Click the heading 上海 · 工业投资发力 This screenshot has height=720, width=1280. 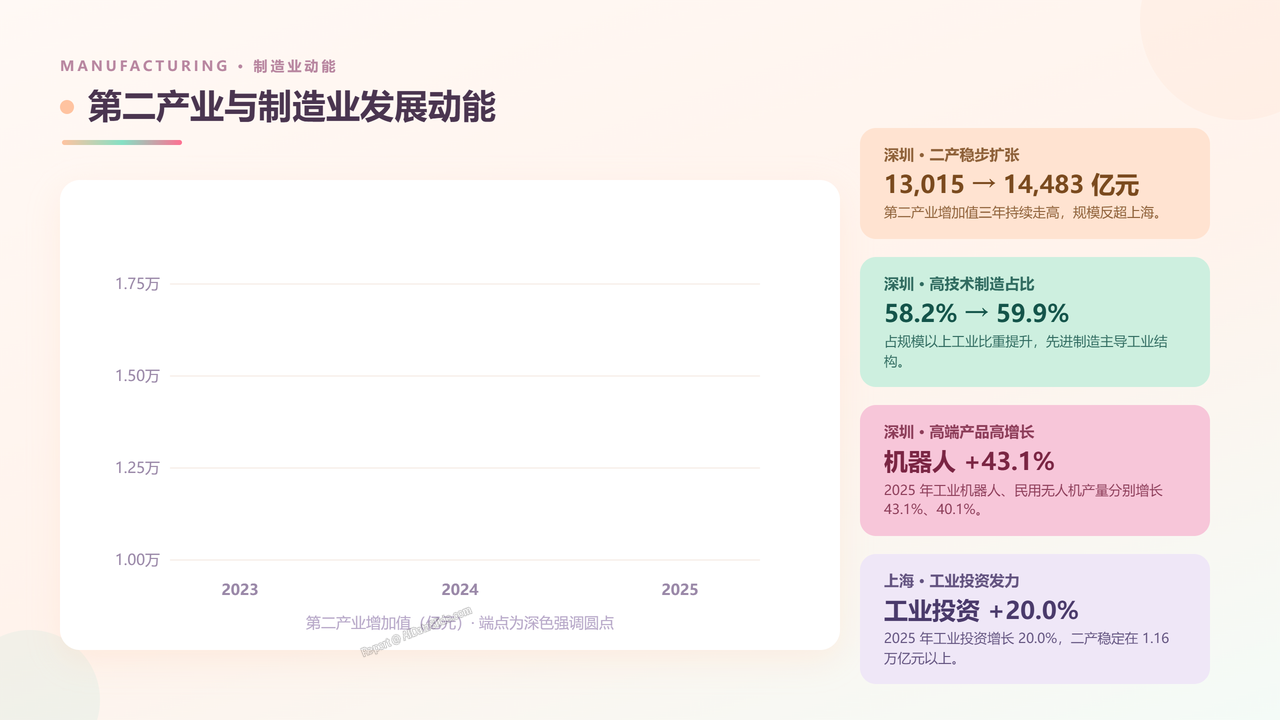point(952,580)
